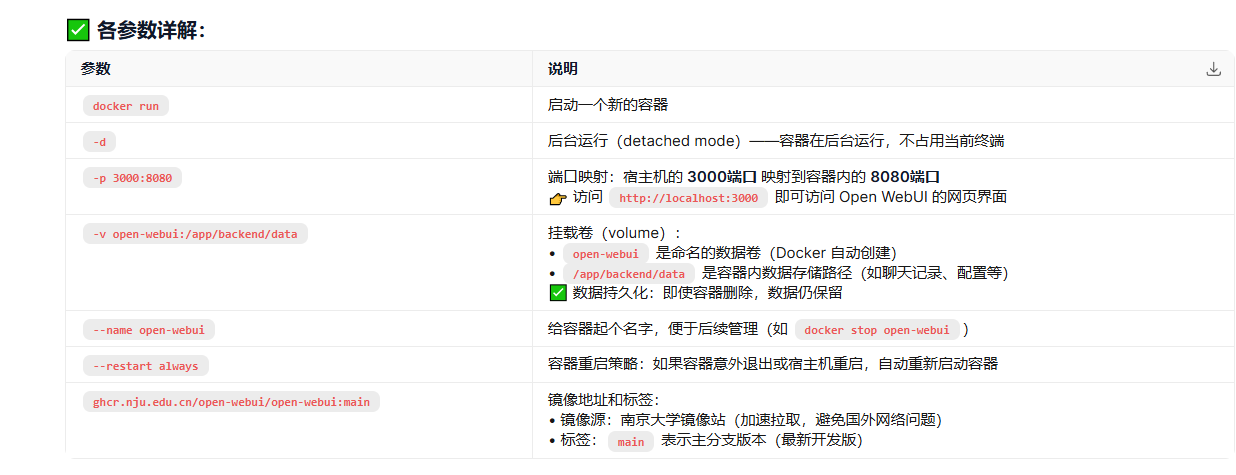Click the 挂载卷 (volume) line

614,233
